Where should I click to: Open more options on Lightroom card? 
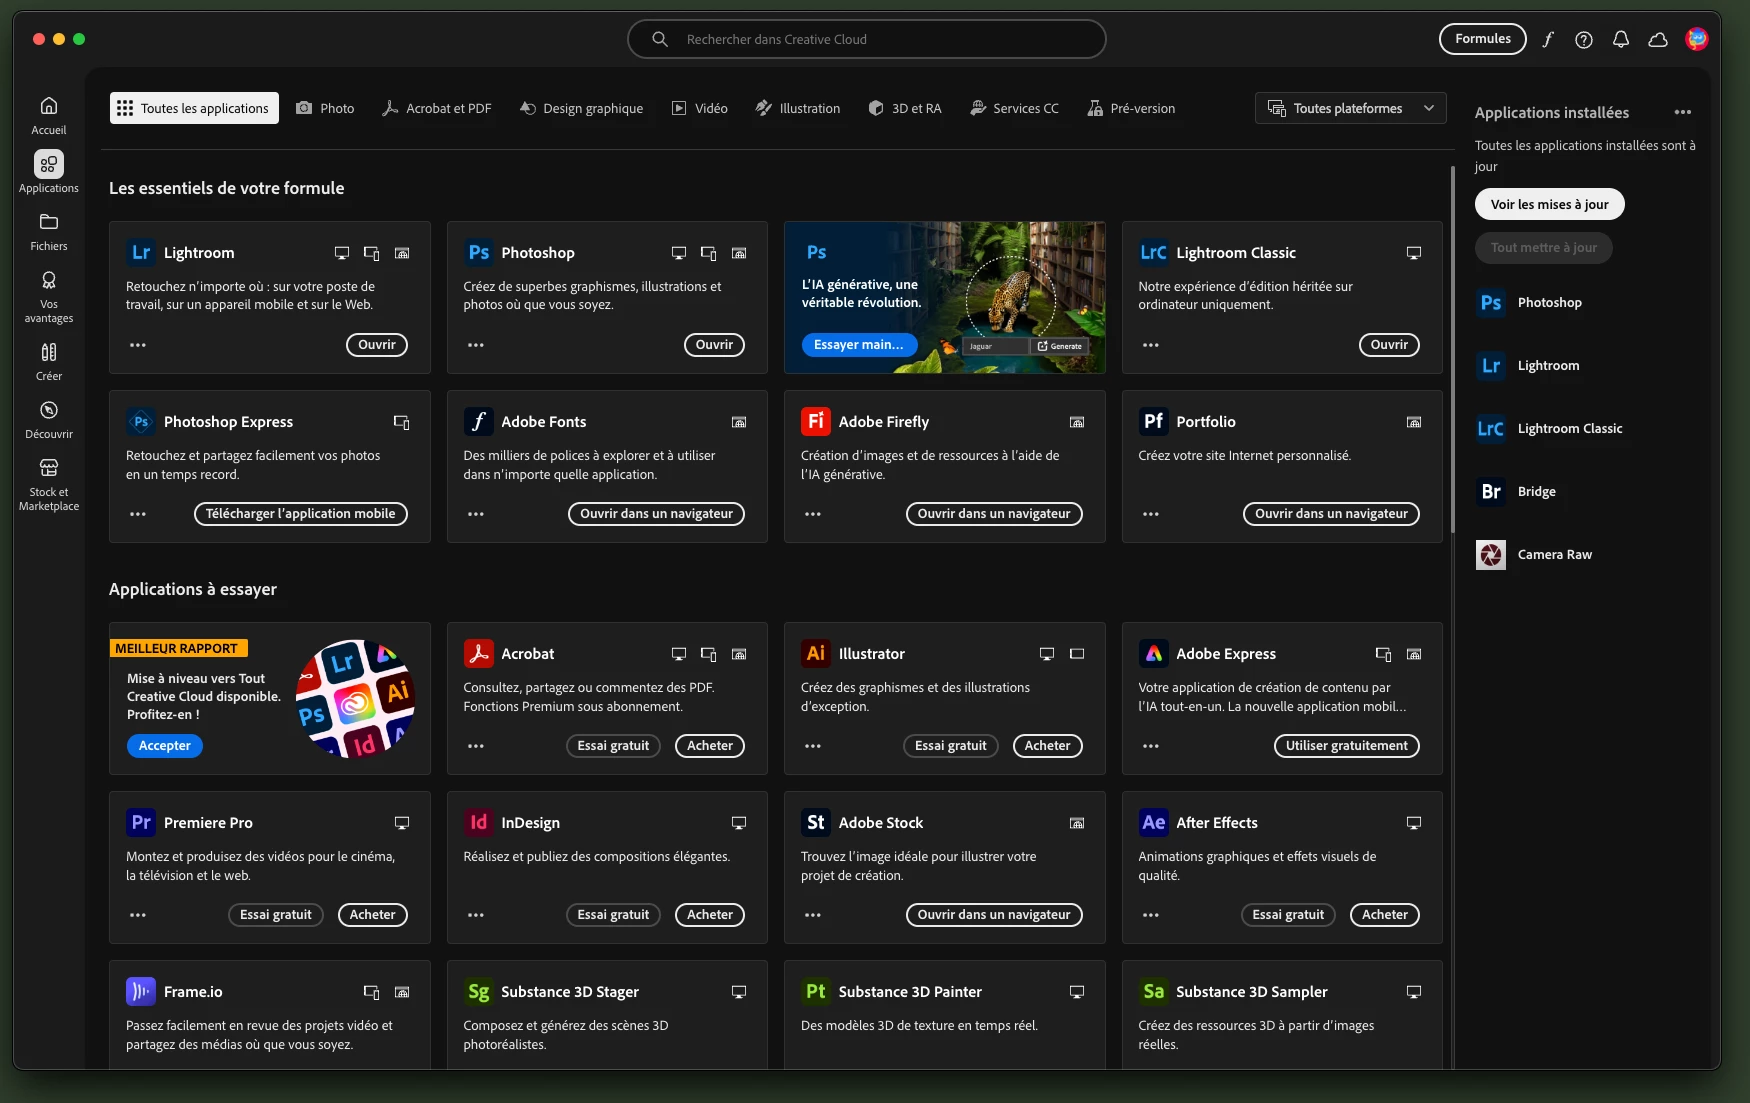point(138,345)
